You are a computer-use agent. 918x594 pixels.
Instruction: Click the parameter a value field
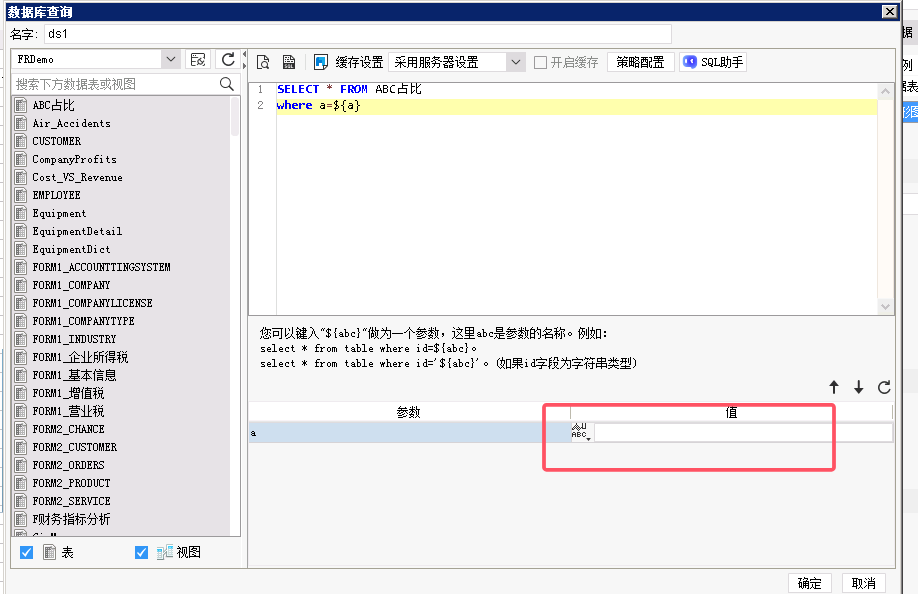pyautogui.click(x=744, y=432)
